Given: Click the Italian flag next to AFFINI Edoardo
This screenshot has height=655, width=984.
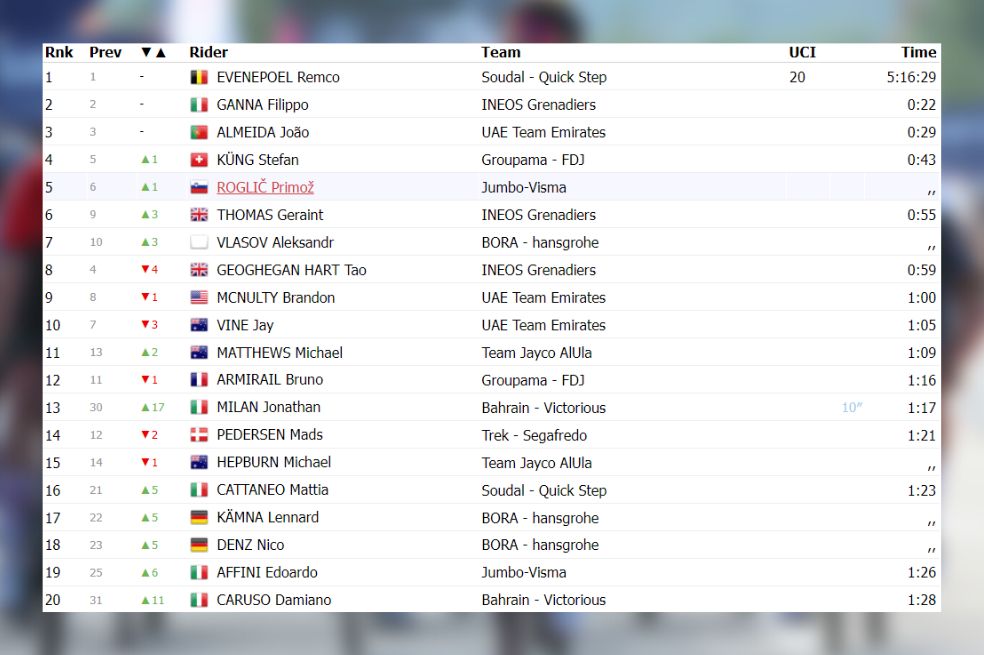Looking at the screenshot, I should [199, 572].
